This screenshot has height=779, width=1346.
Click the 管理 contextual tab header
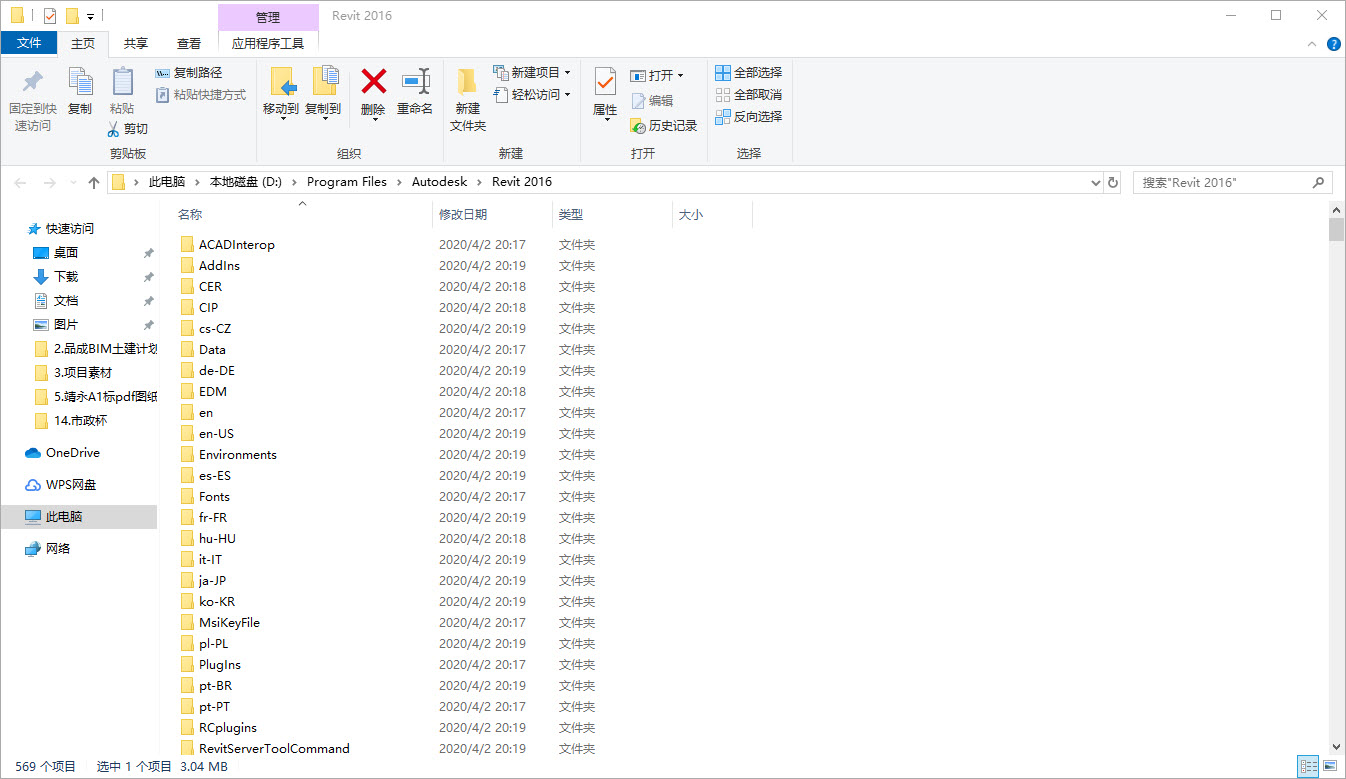(268, 17)
